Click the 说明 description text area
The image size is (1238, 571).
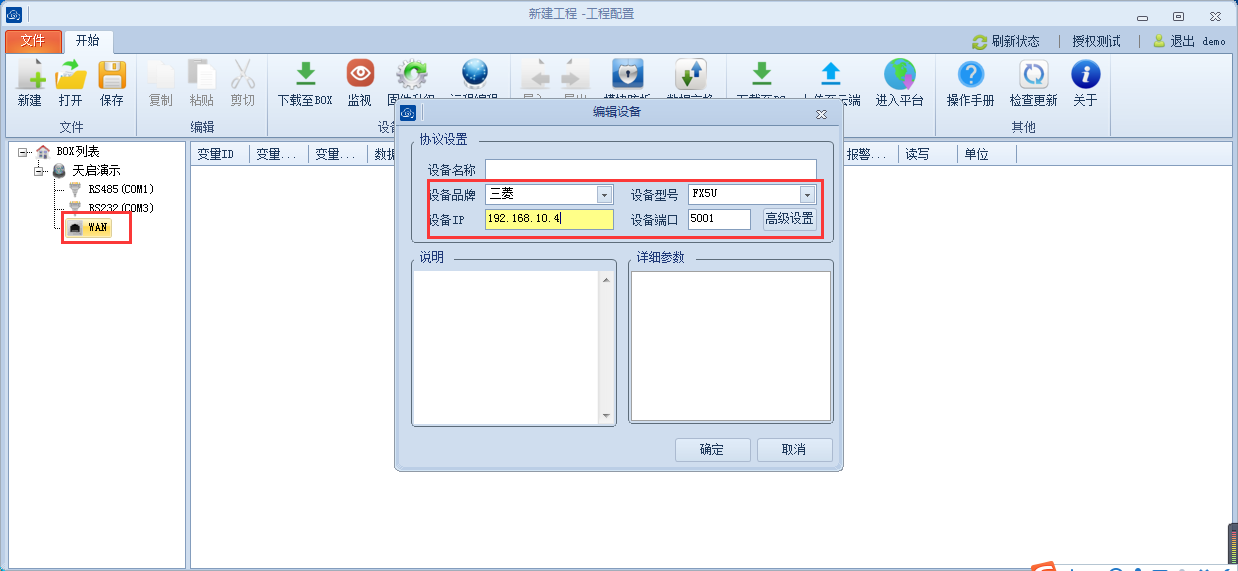click(506, 348)
